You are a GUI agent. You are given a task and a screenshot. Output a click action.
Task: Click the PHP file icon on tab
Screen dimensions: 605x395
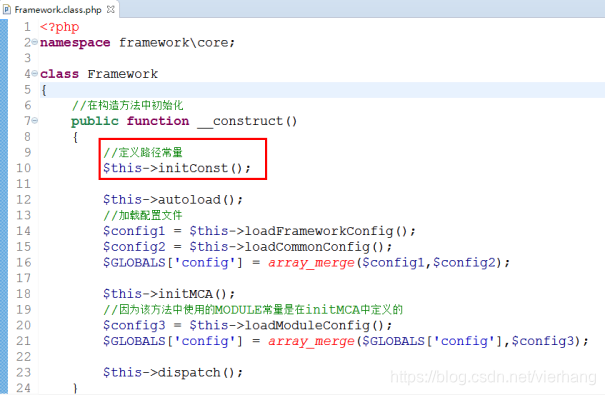point(7,10)
